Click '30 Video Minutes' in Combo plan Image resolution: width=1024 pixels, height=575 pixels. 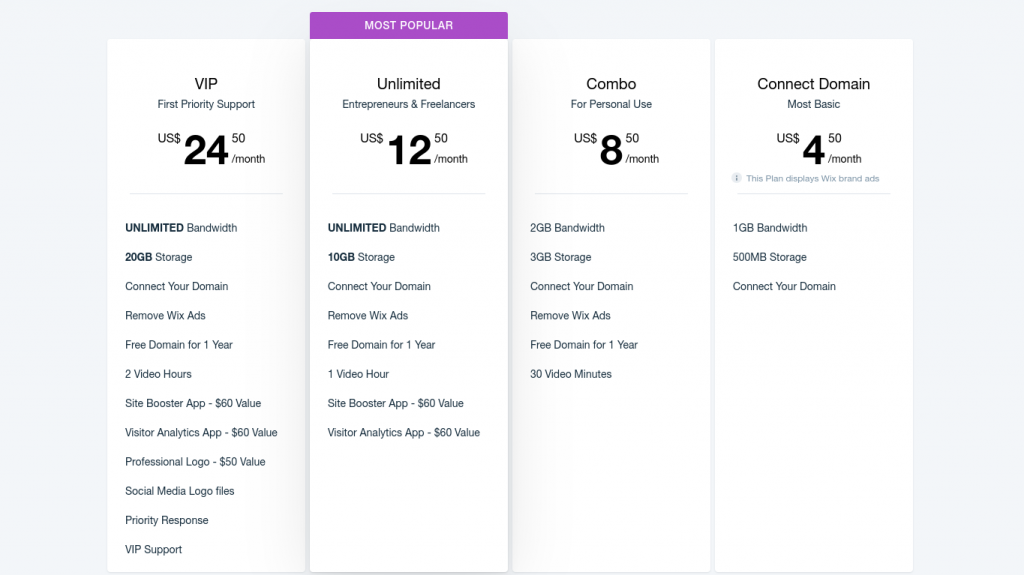(x=571, y=374)
